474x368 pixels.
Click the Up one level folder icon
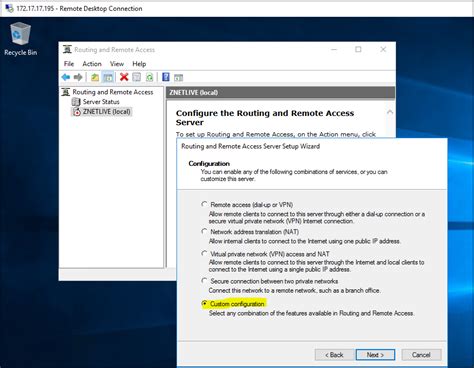coord(95,77)
